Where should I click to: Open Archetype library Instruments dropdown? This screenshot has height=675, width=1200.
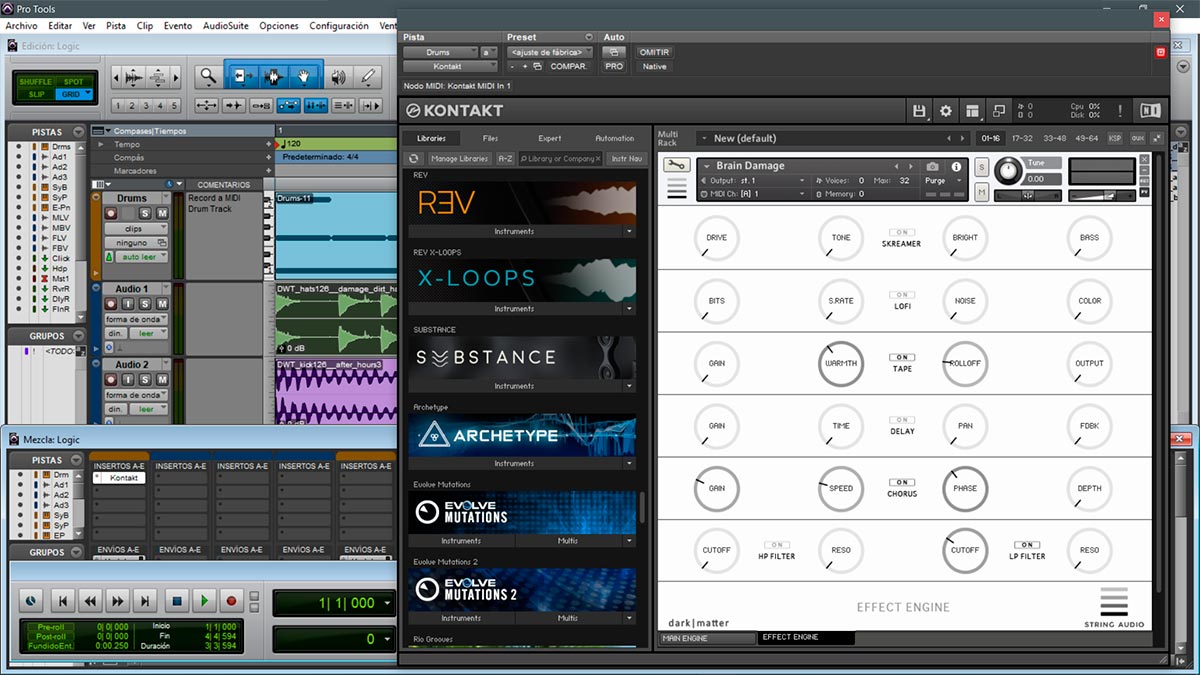(629, 463)
